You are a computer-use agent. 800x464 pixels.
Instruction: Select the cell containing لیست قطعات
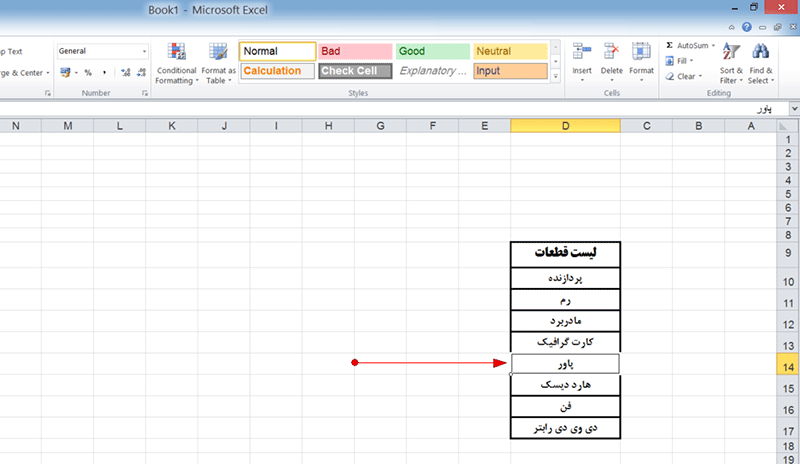[565, 254]
